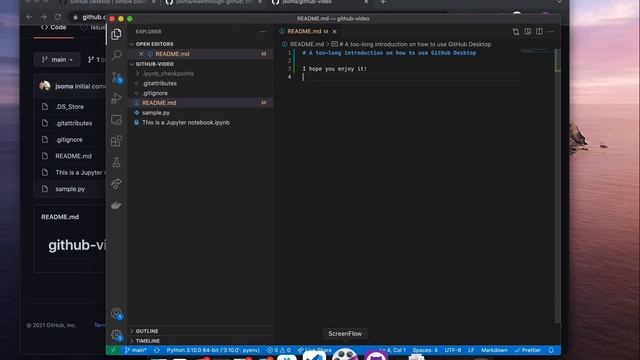This screenshot has height=360, width=640.
Task: Click README.md breadcrumb above editor
Action: coord(307,44)
